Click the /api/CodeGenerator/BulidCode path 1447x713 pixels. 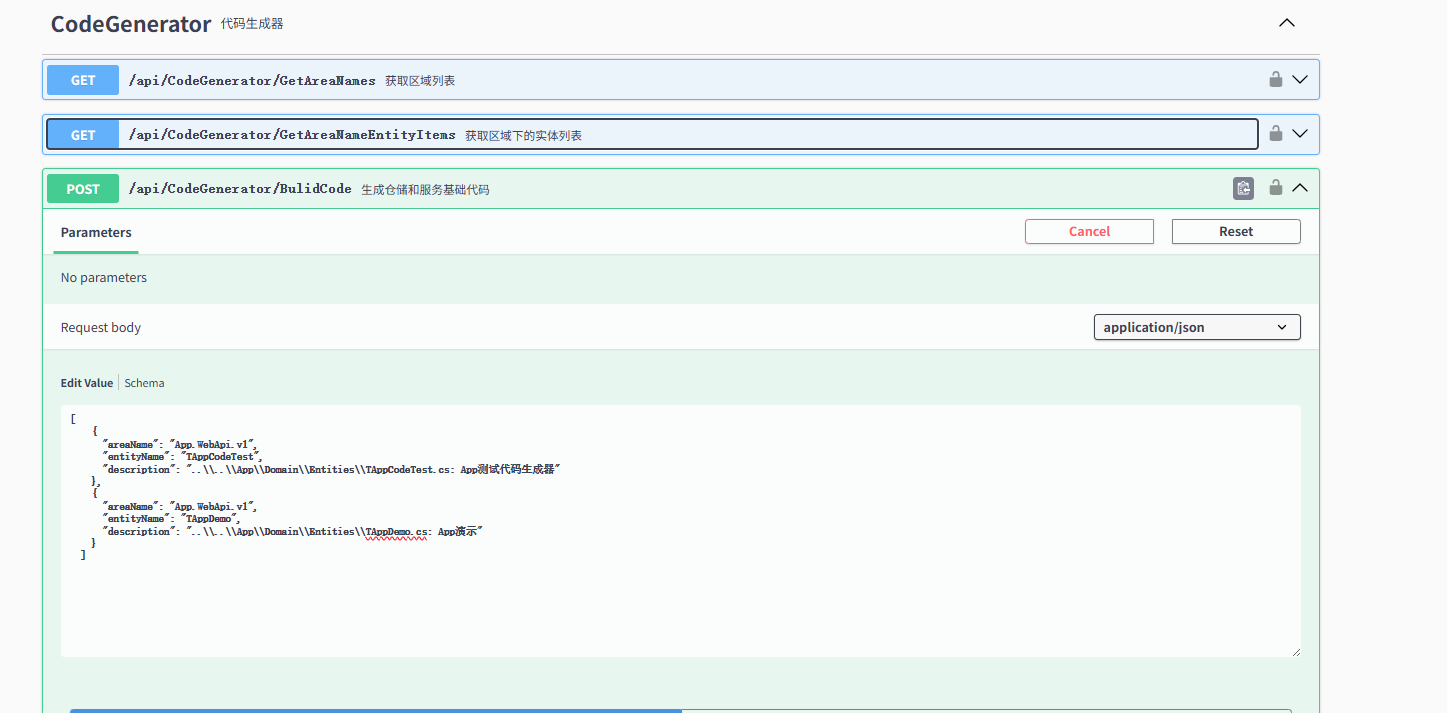coord(240,188)
